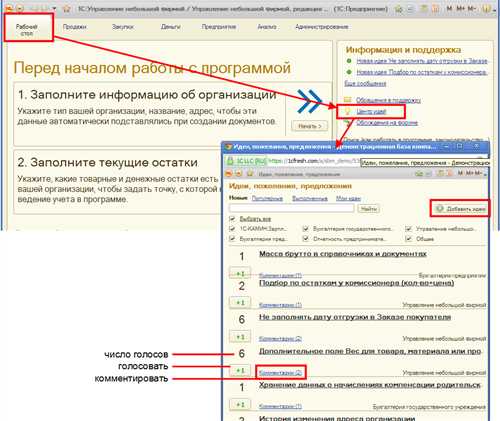Image resolution: width=500 pixels, height=421 pixels.
Task: Click the Мои идеи filter link
Action: click(348, 198)
